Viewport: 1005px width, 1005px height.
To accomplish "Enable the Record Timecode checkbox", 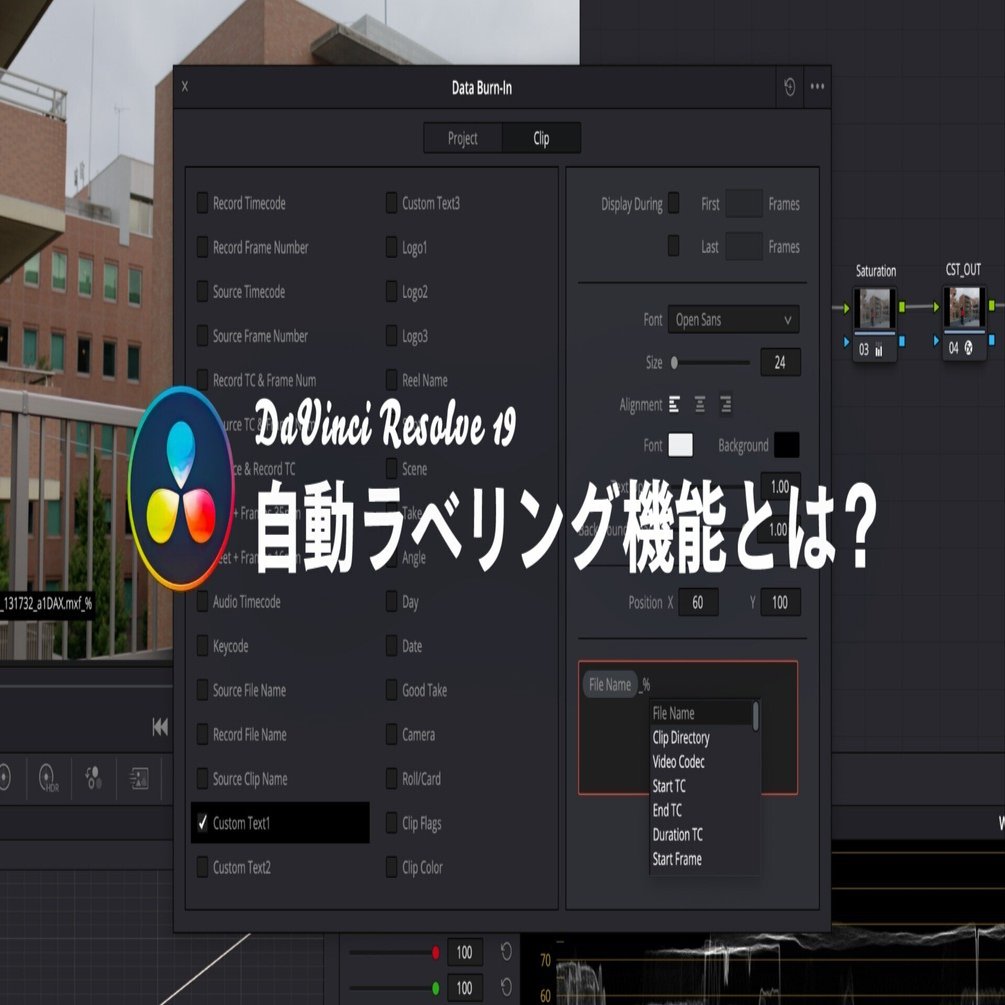I will point(204,204).
